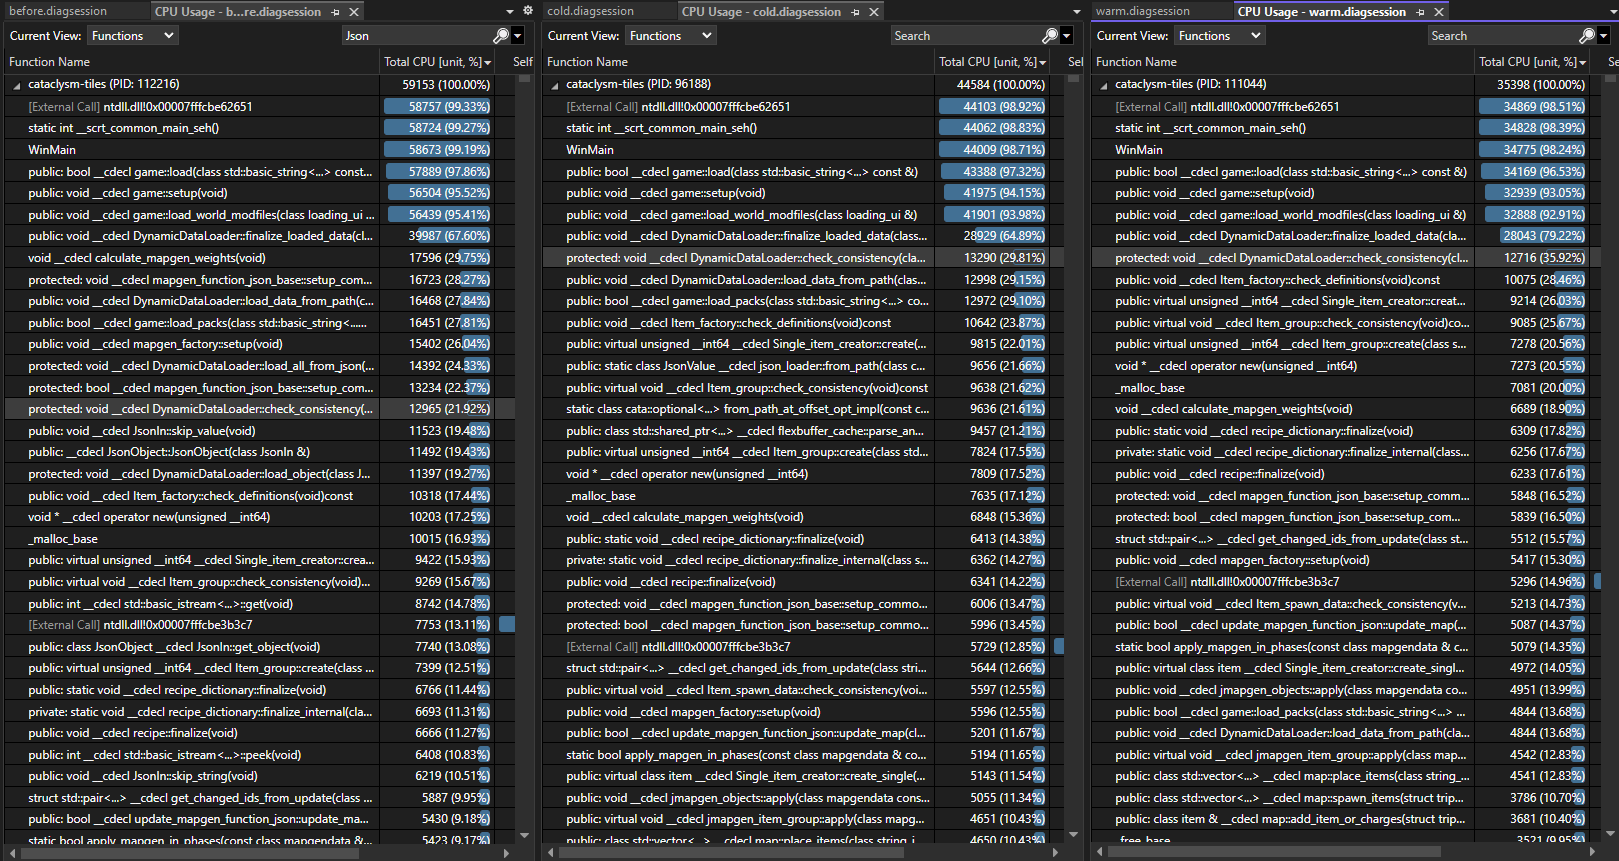
Task: Click the down arrow on the before pane's vertical scrollbar
Action: [x=525, y=835]
